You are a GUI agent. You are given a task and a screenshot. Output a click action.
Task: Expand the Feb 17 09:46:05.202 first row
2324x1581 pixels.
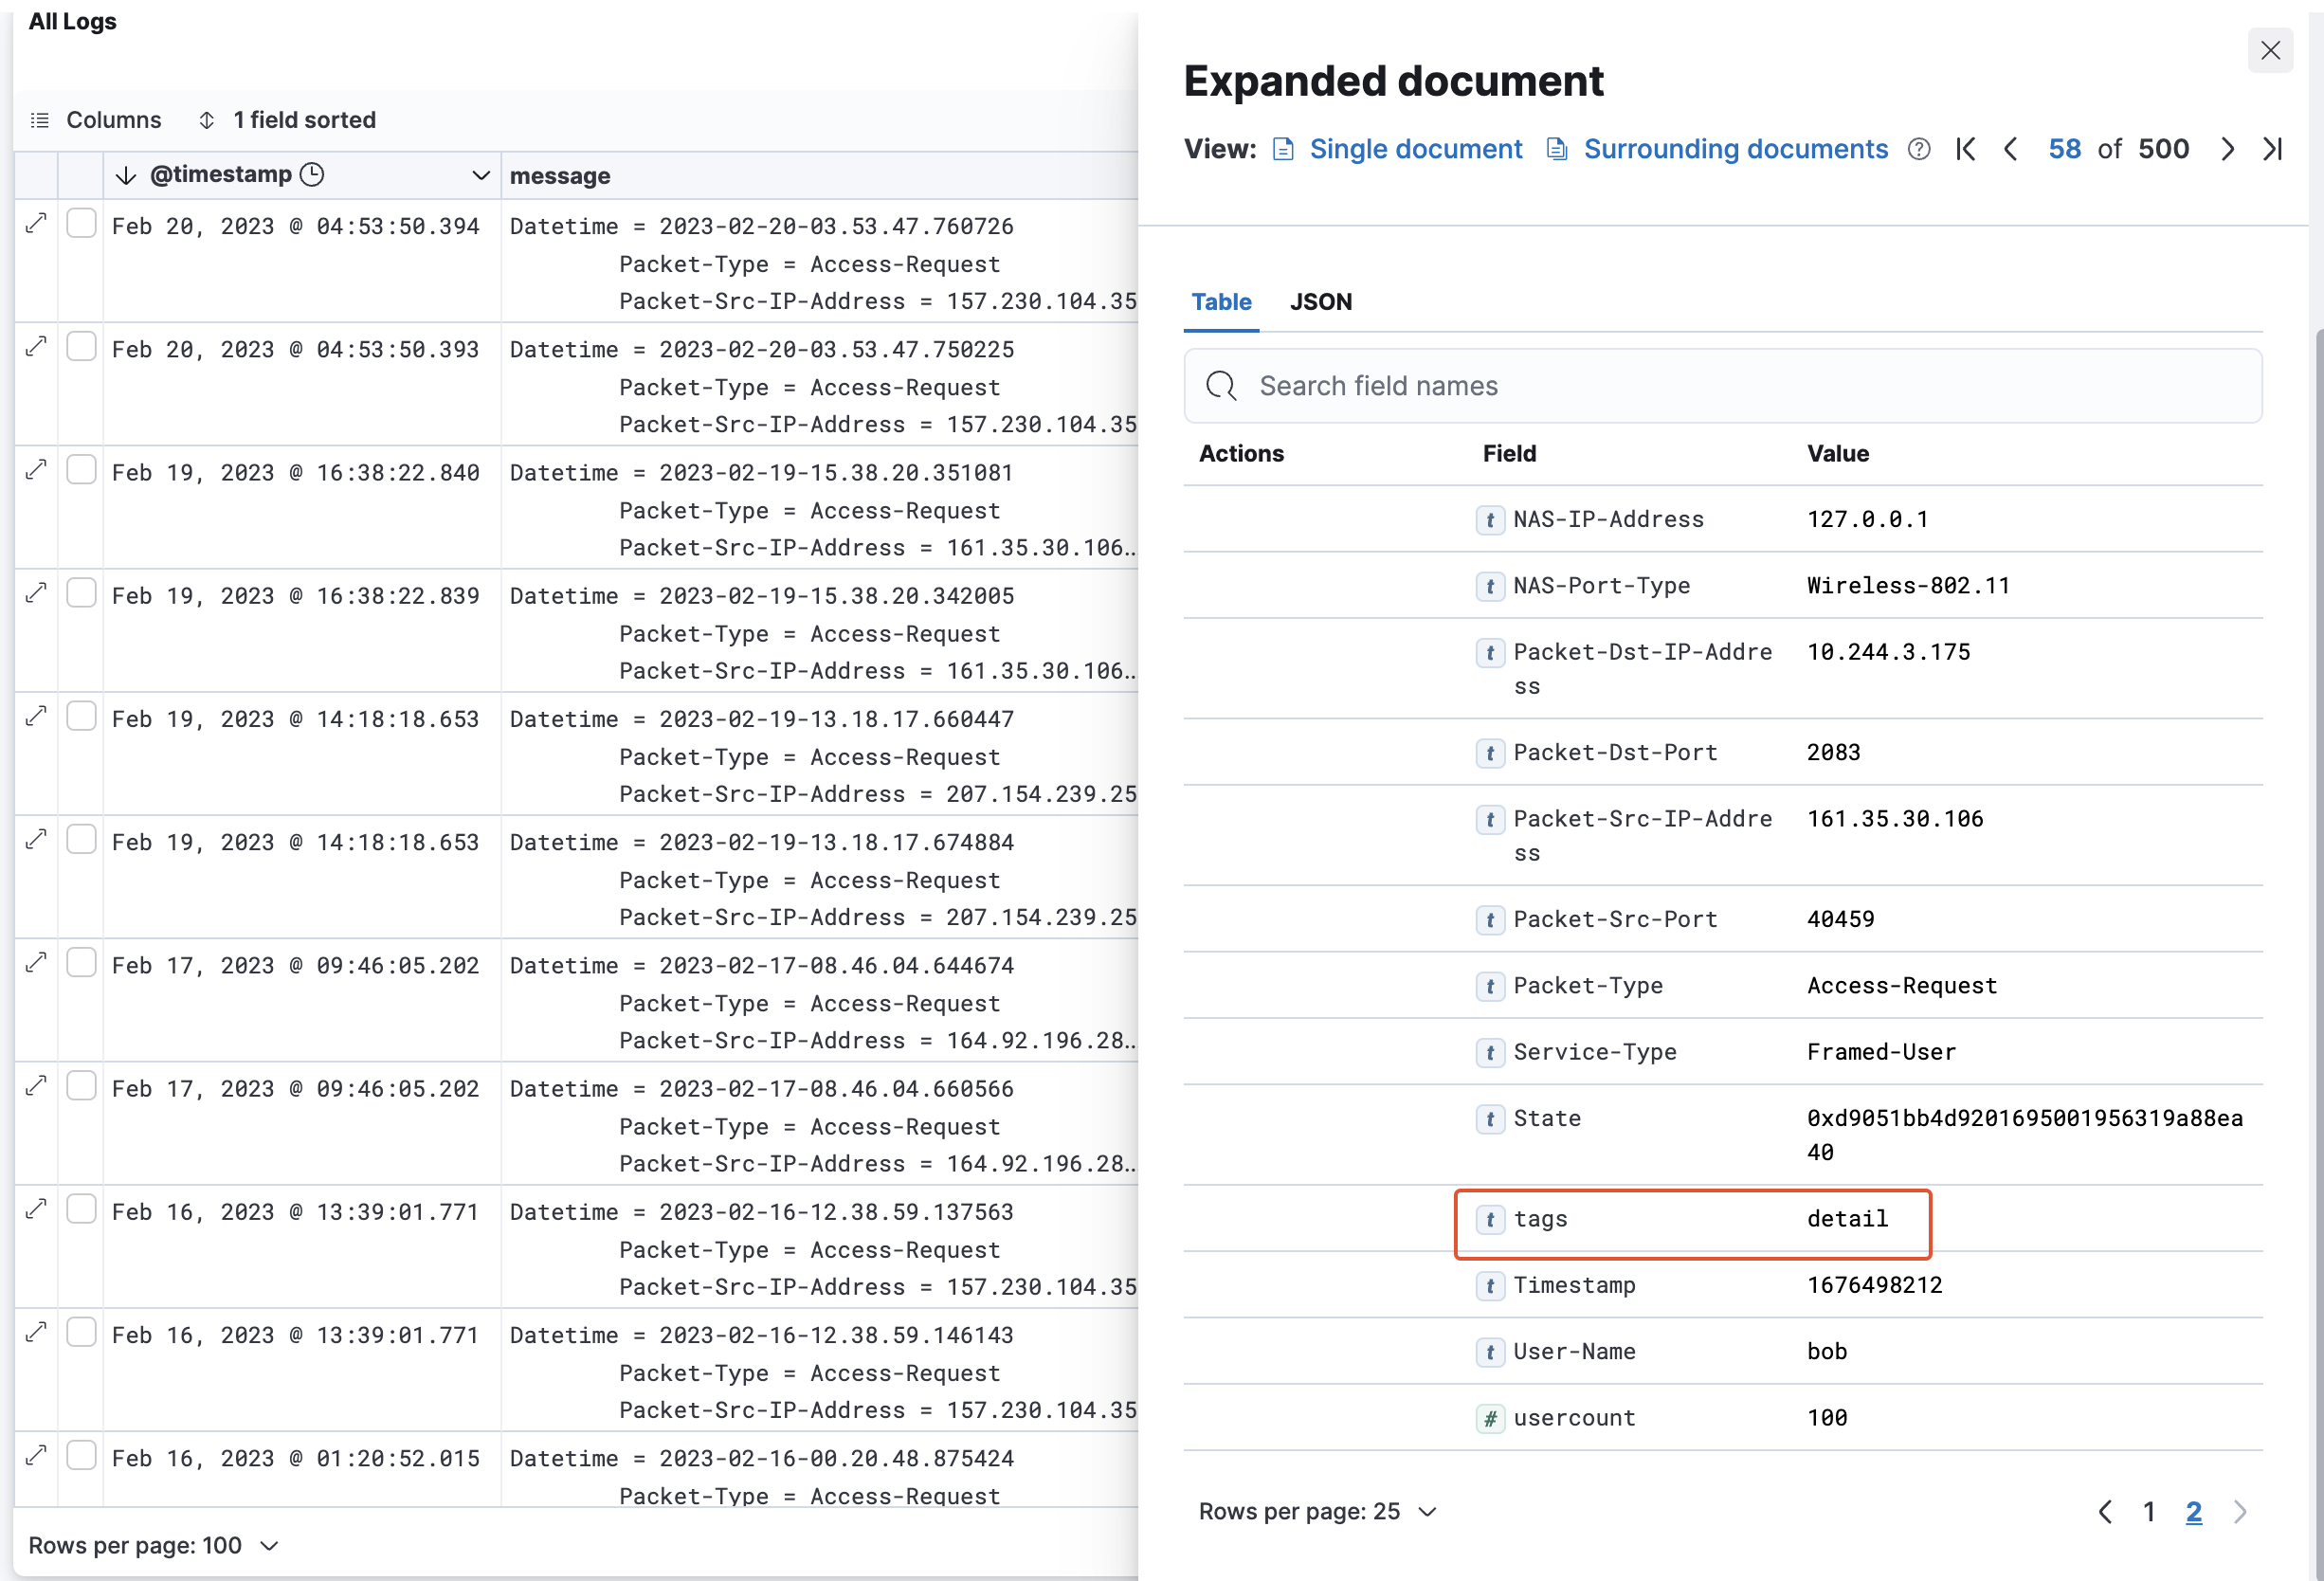tap(36, 963)
